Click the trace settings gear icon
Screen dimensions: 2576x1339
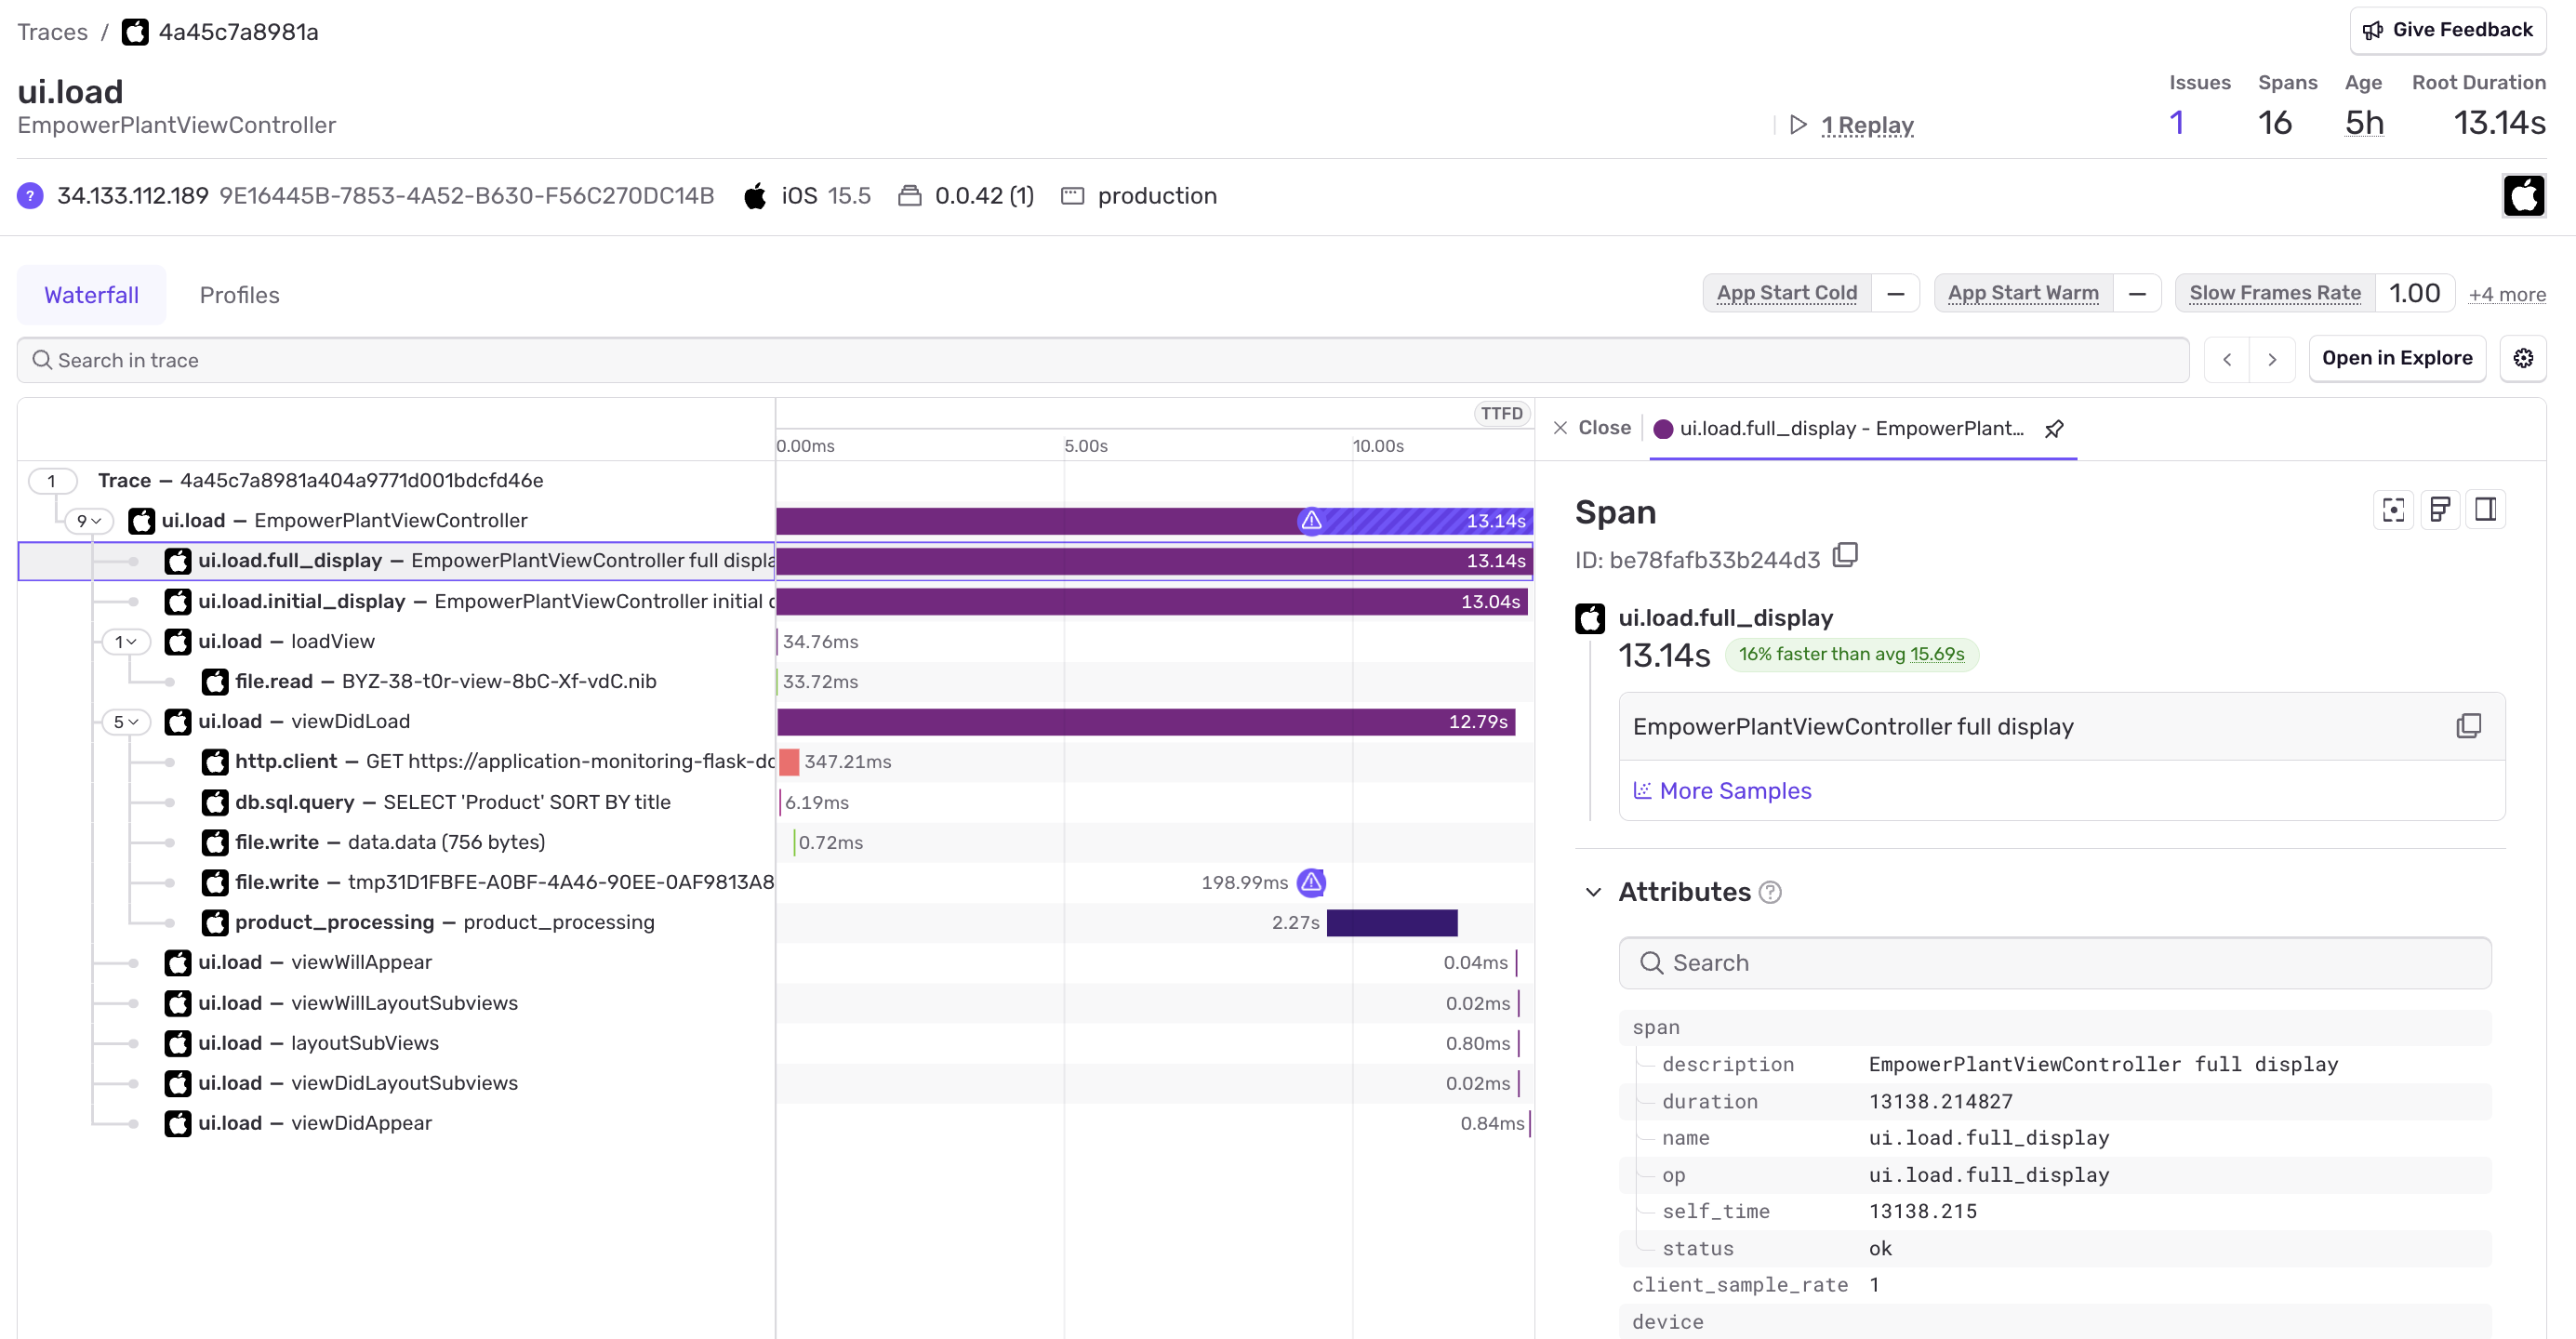[x=2522, y=358]
